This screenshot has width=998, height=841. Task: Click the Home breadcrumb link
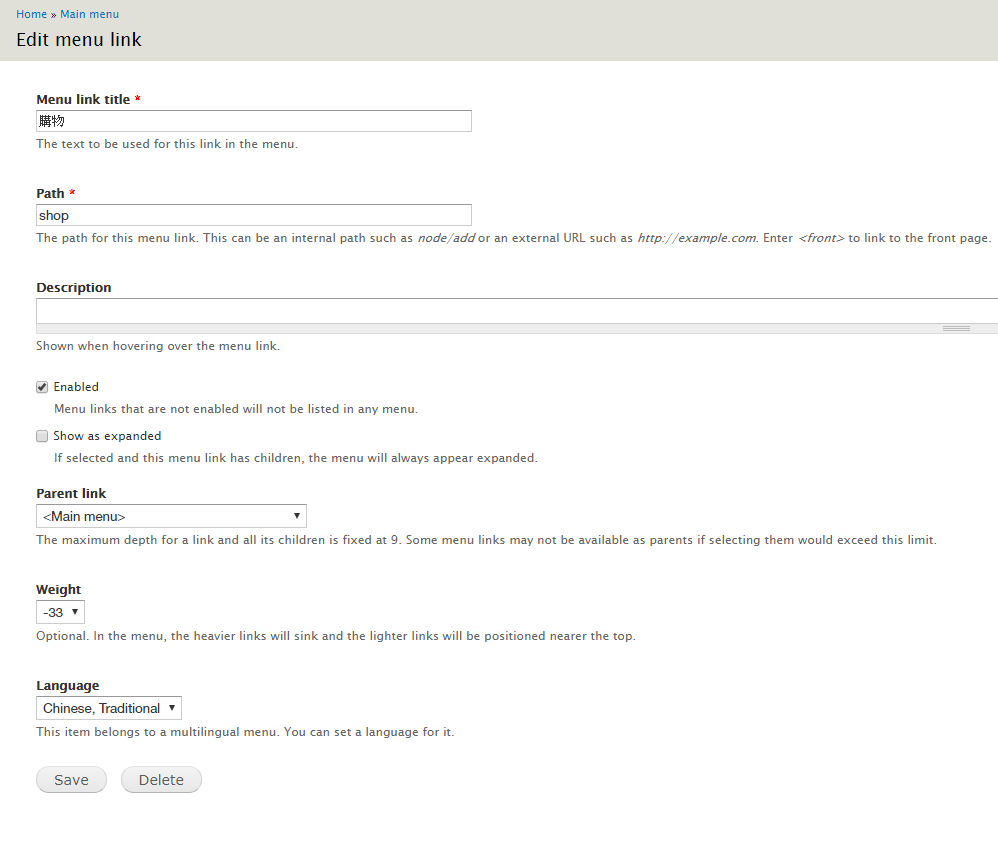[x=31, y=14]
